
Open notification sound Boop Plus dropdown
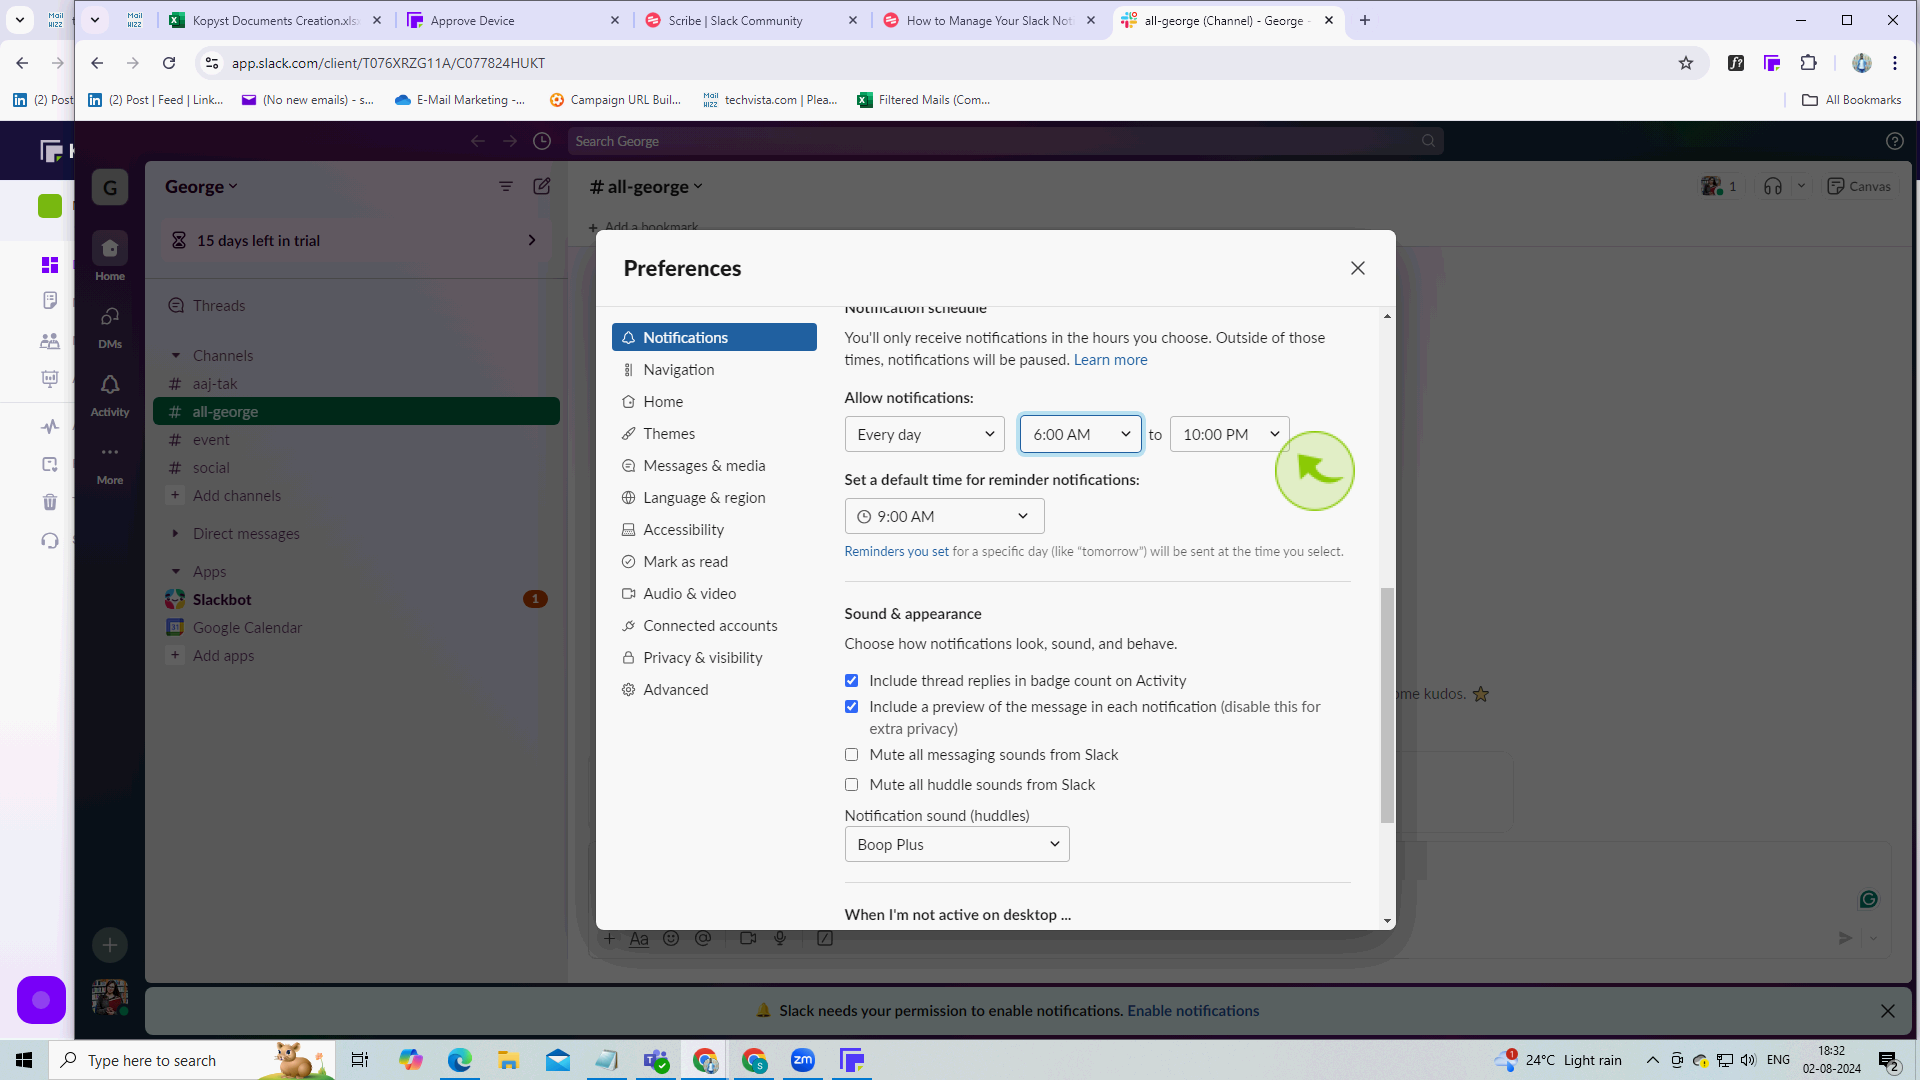[955, 844]
